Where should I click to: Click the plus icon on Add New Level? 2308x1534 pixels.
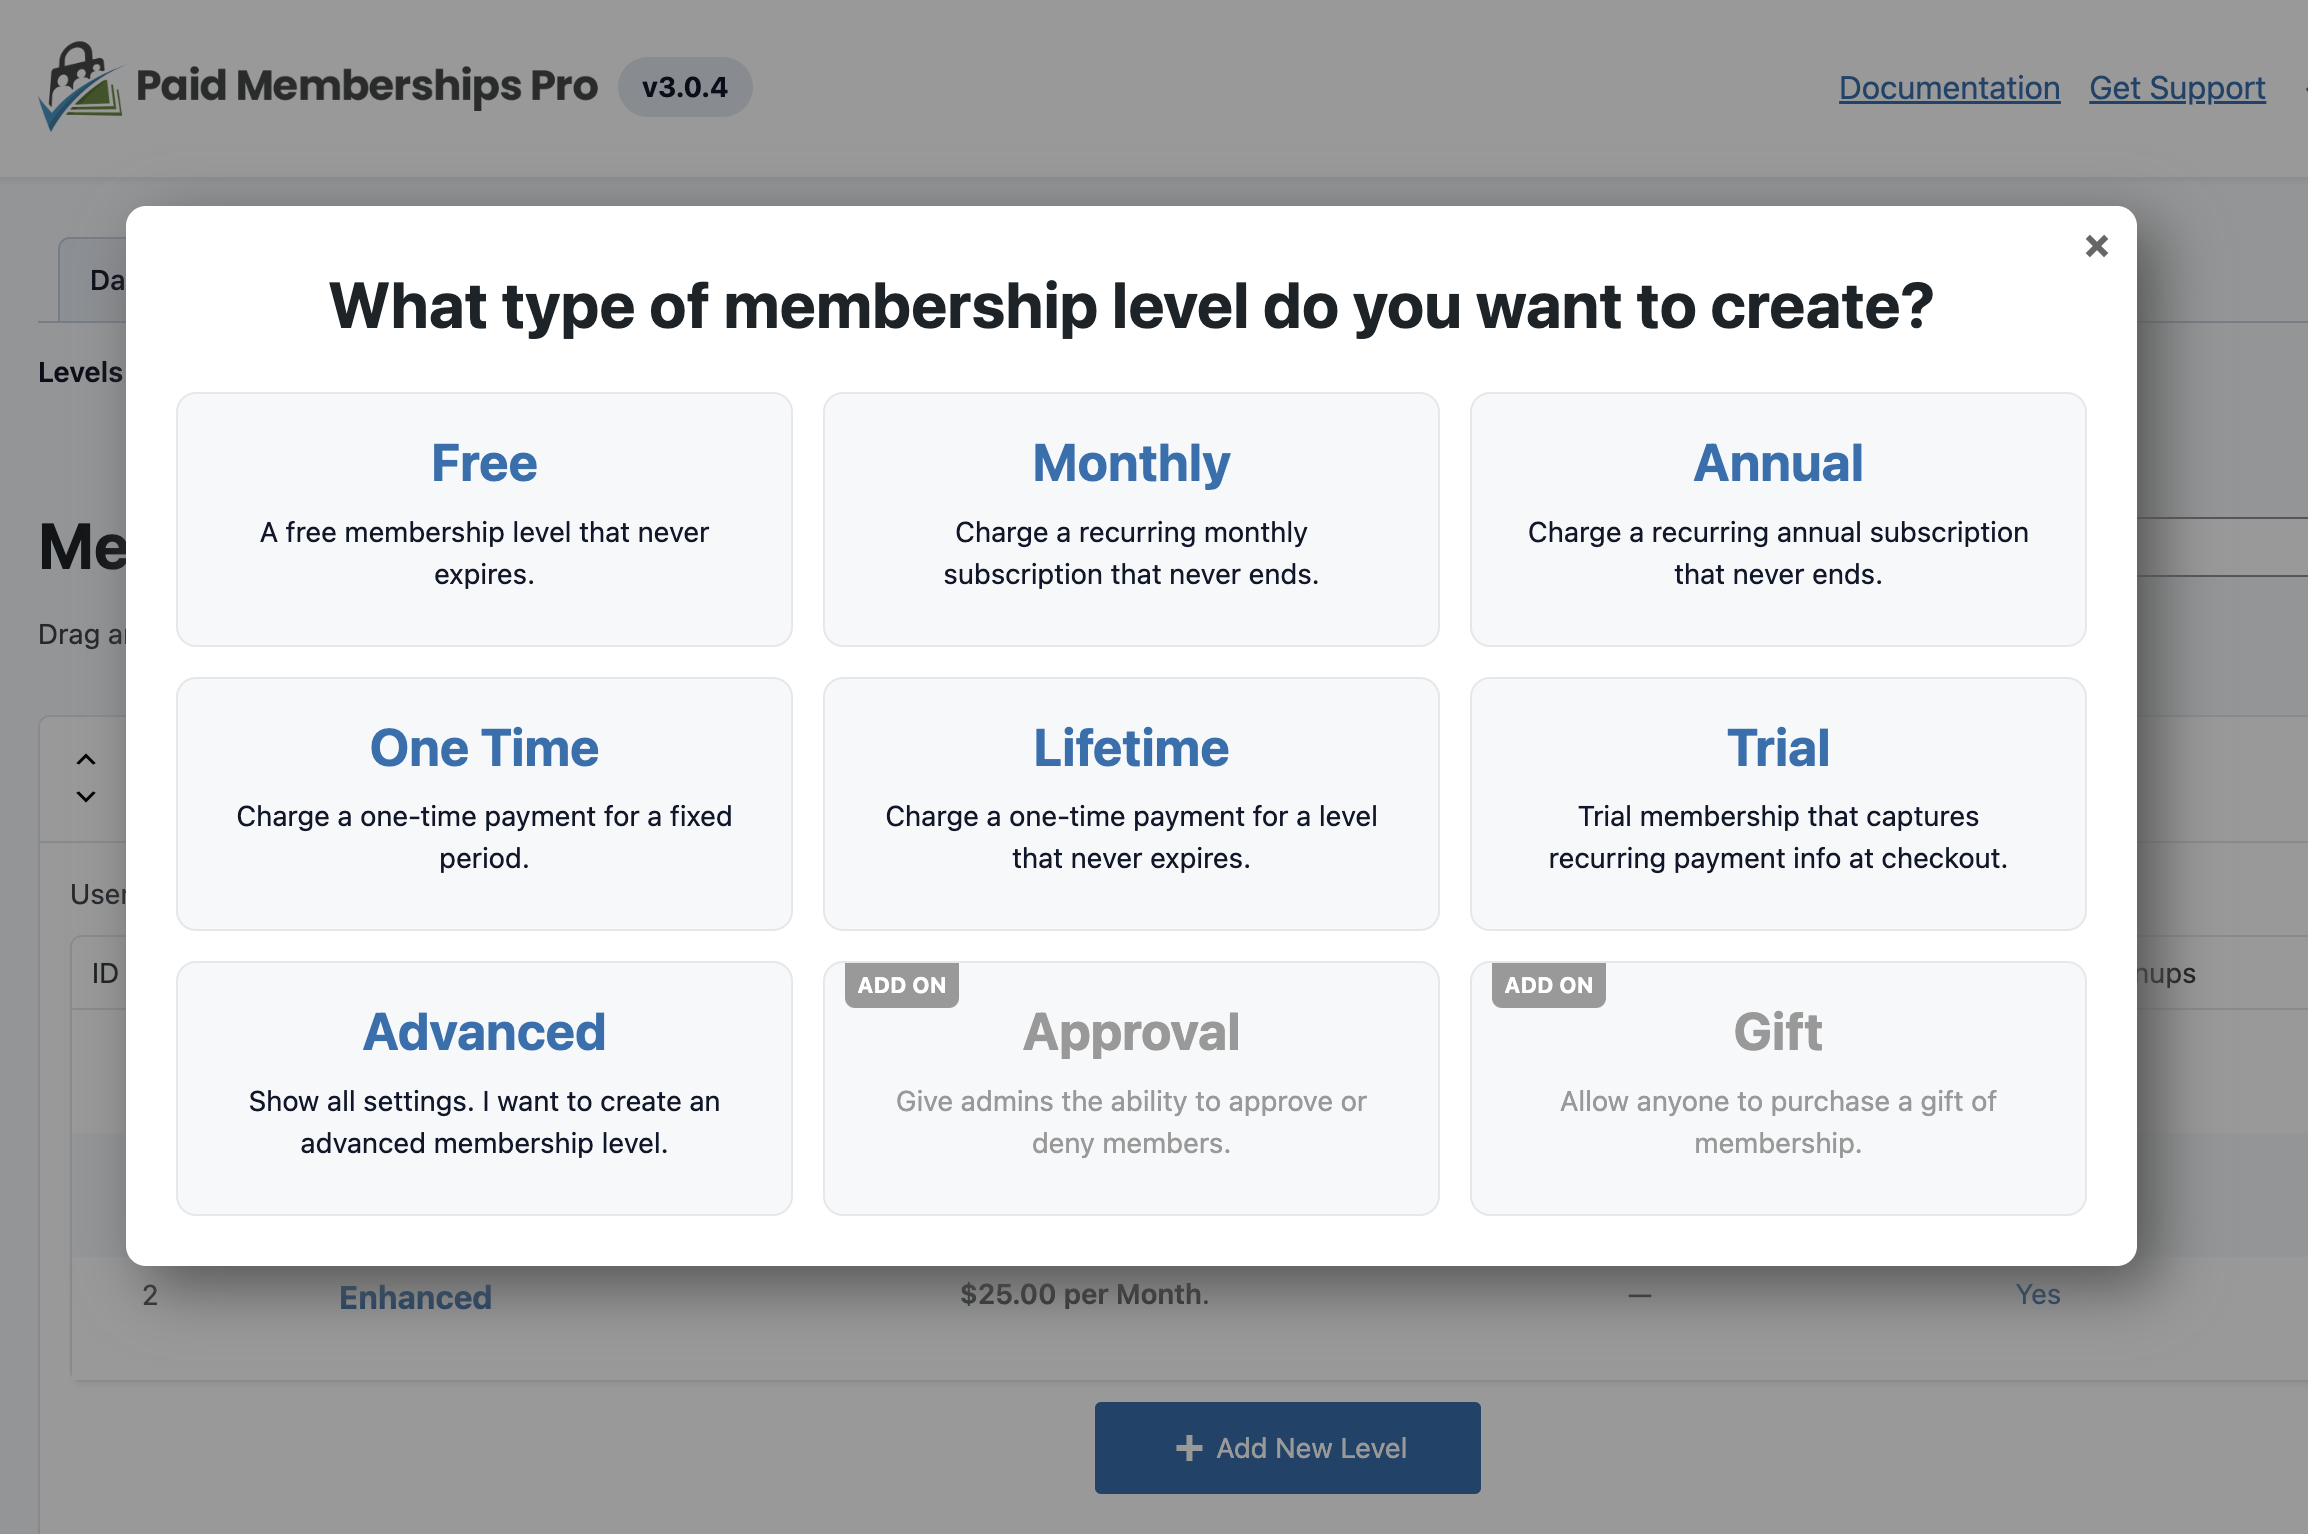click(x=1189, y=1447)
